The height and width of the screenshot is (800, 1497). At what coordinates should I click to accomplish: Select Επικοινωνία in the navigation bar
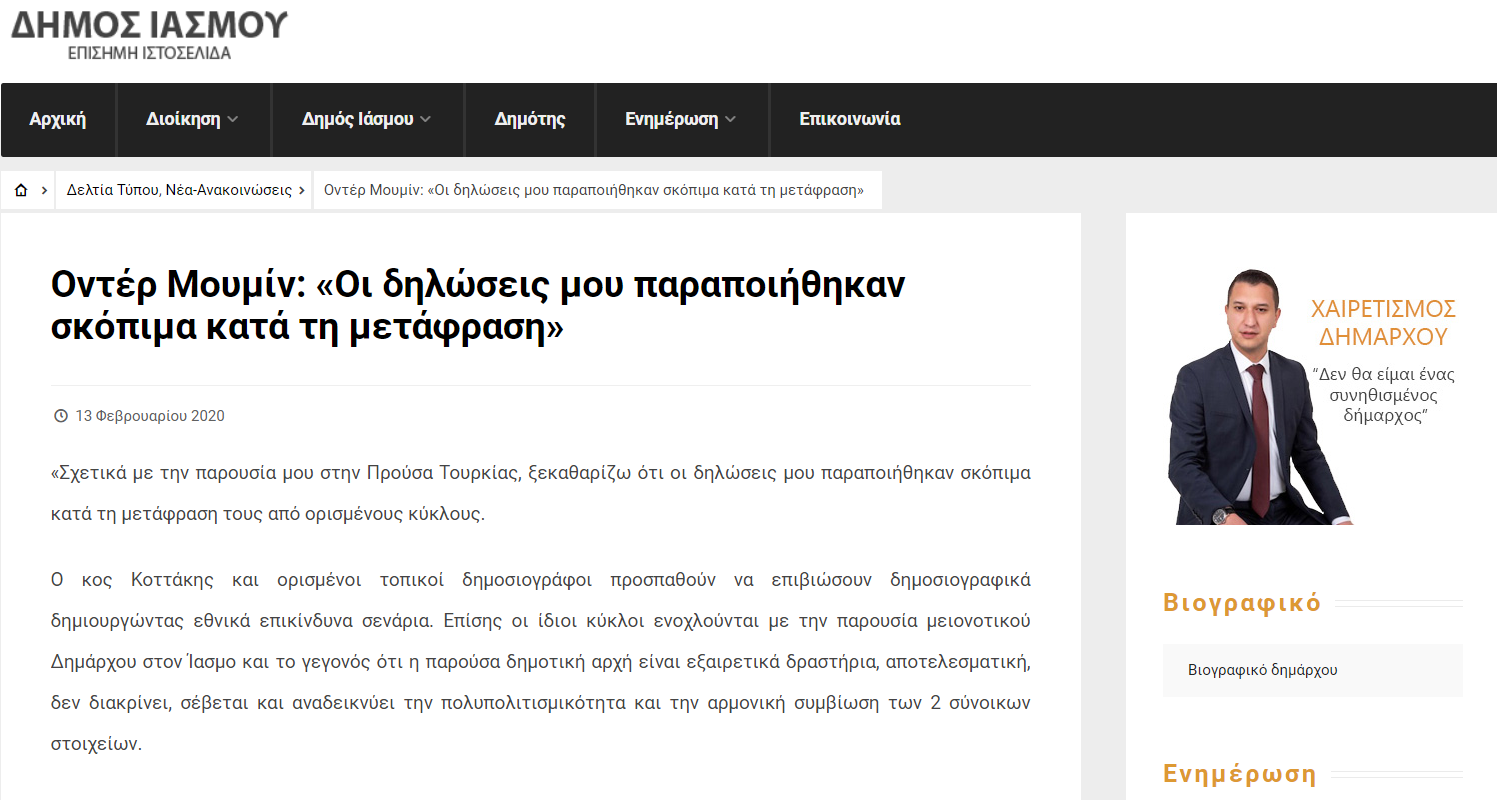(849, 120)
